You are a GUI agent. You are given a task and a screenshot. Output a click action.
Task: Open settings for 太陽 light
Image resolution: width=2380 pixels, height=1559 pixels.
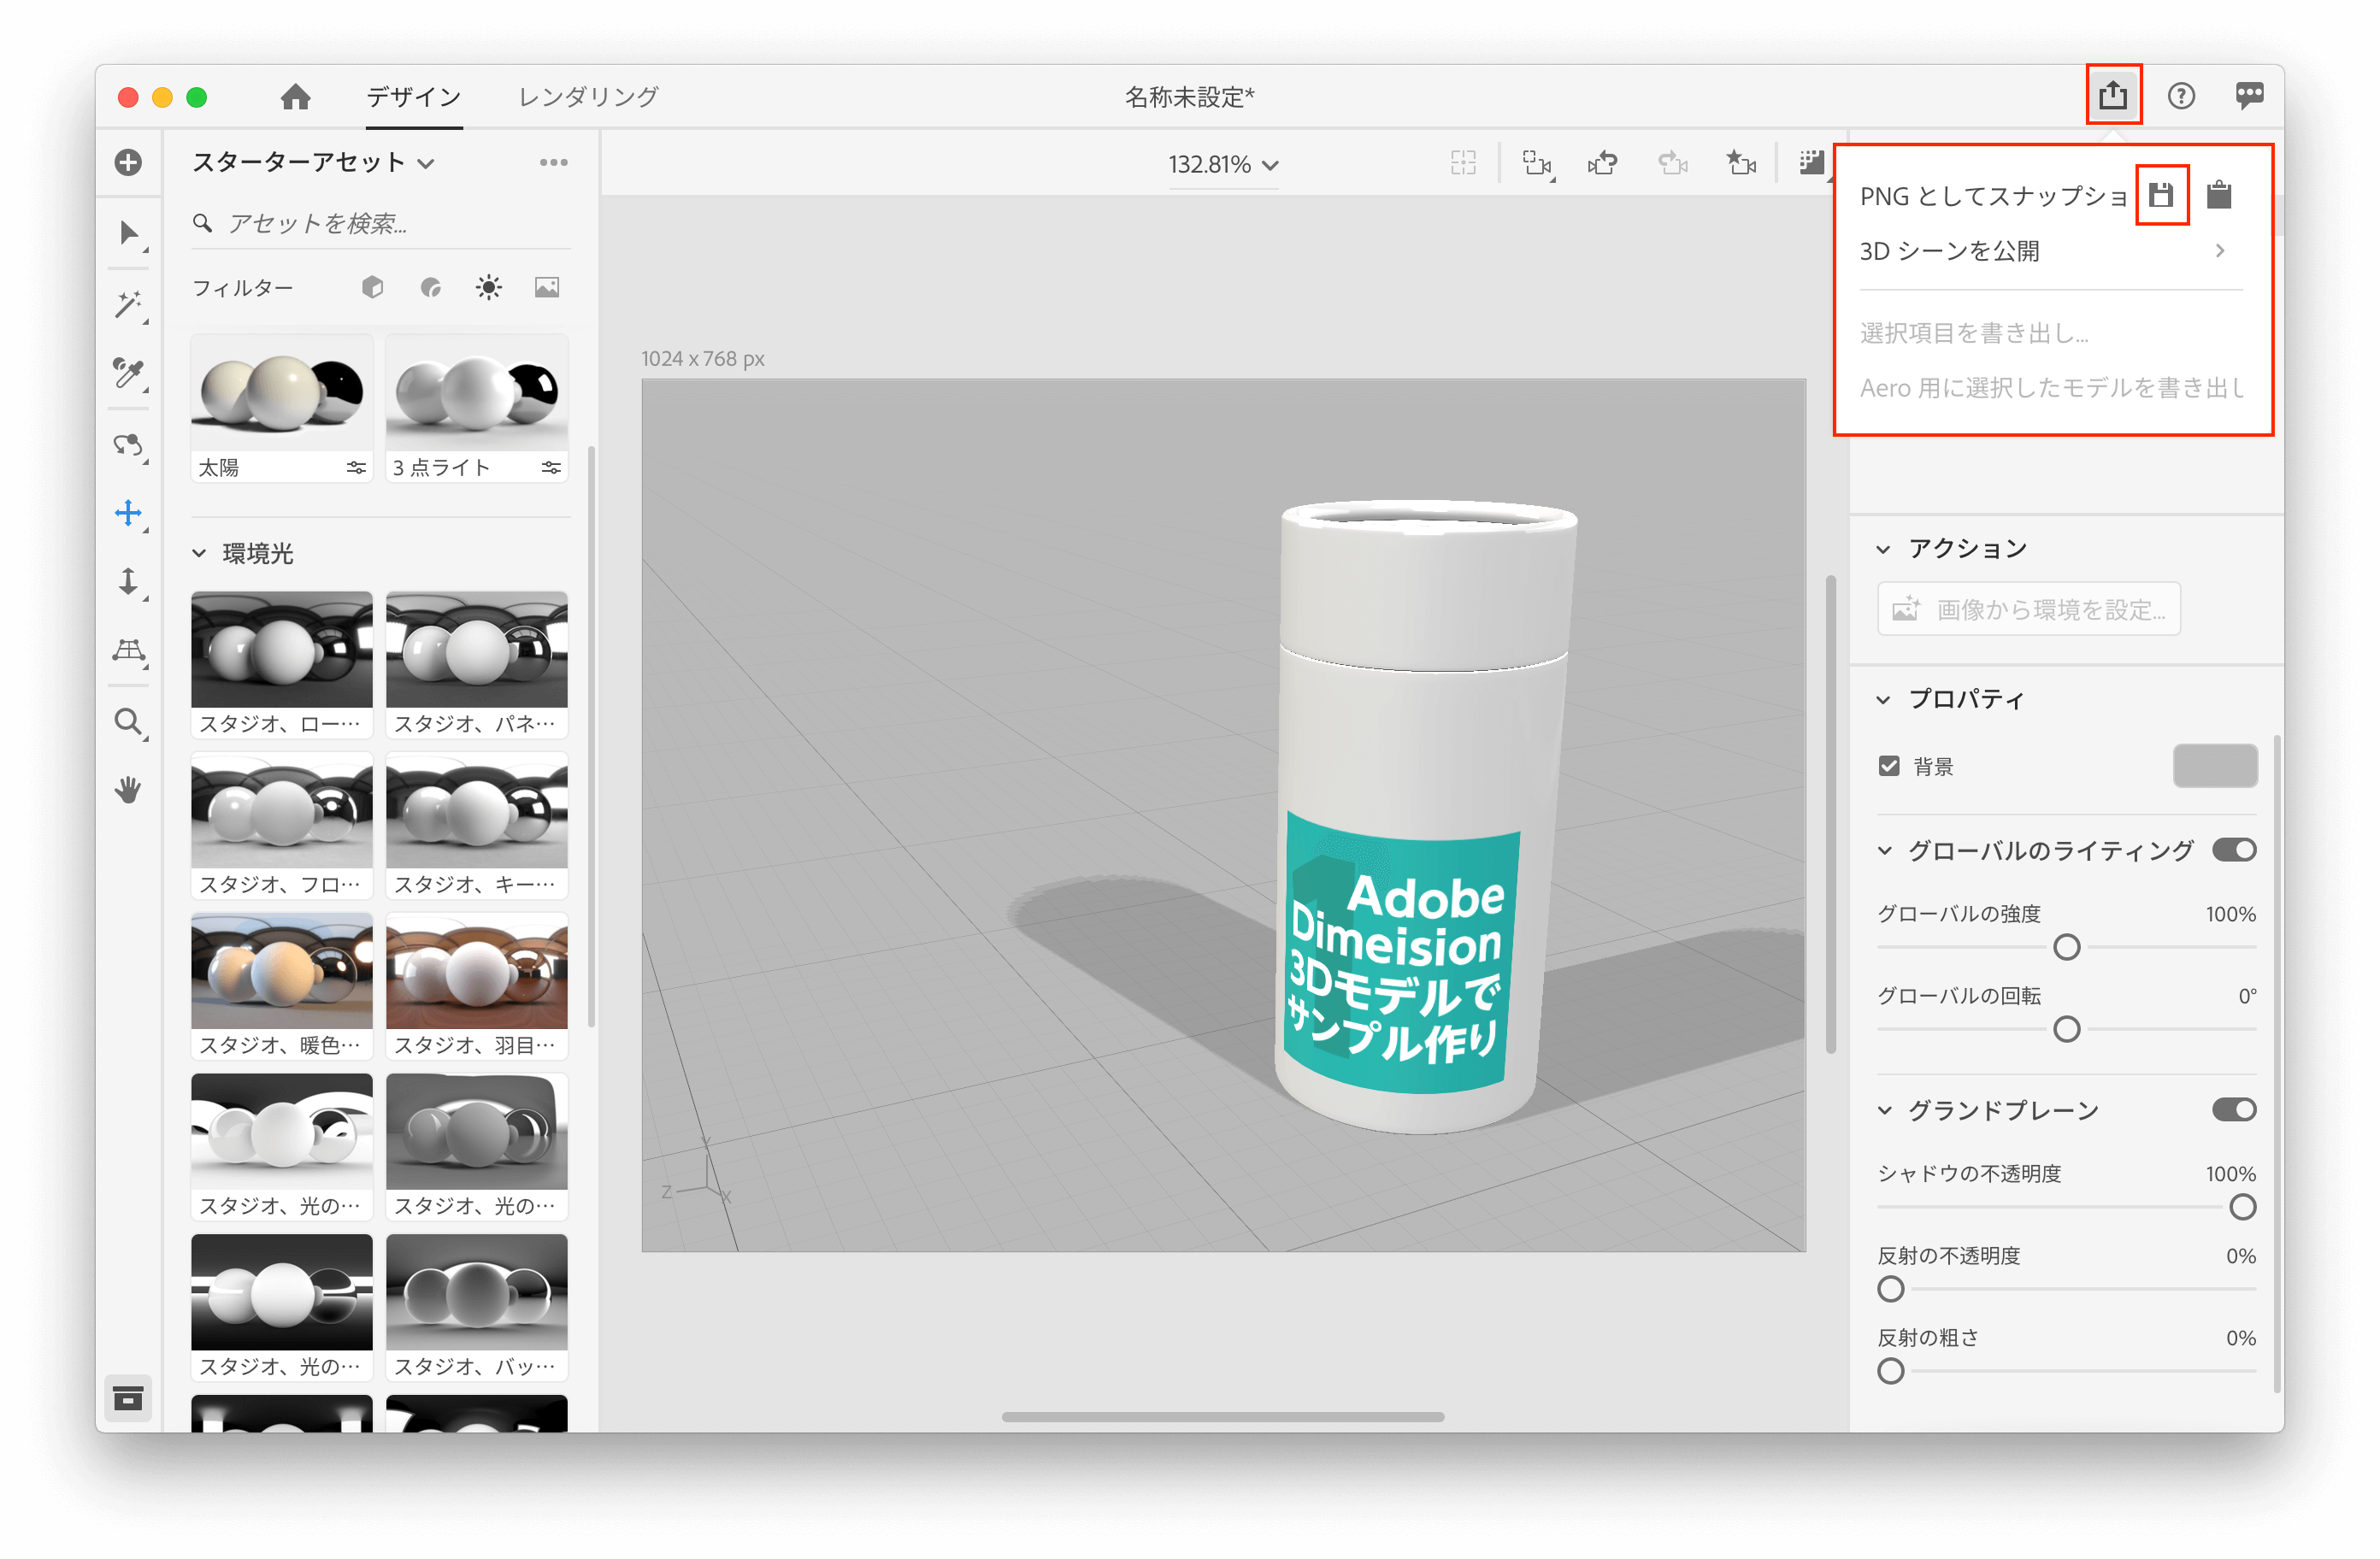click(356, 468)
